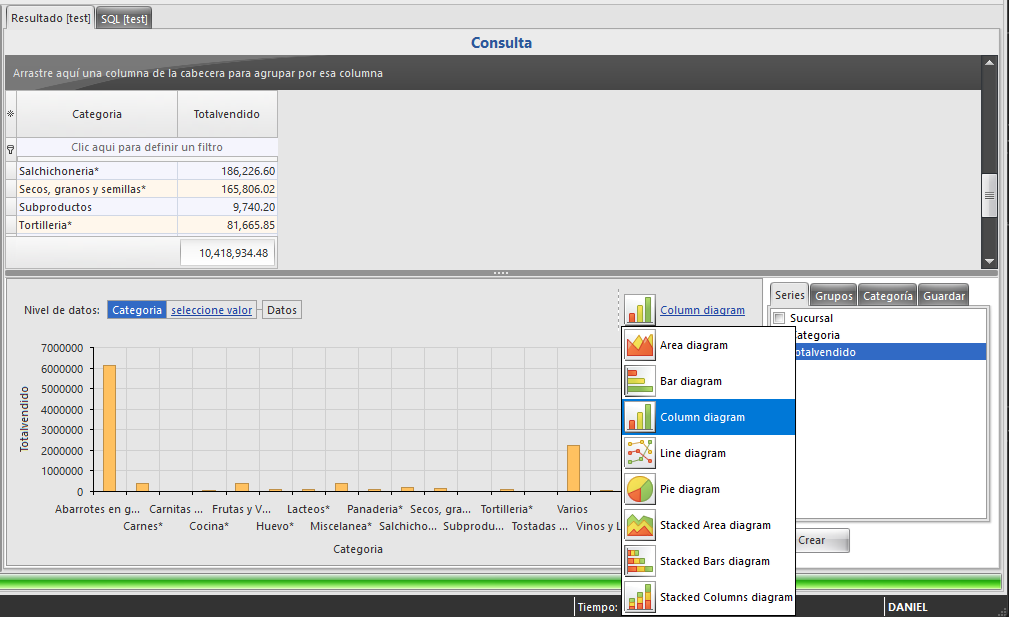
Task: Click the filter icon in the grid filter row
Action: point(10,148)
